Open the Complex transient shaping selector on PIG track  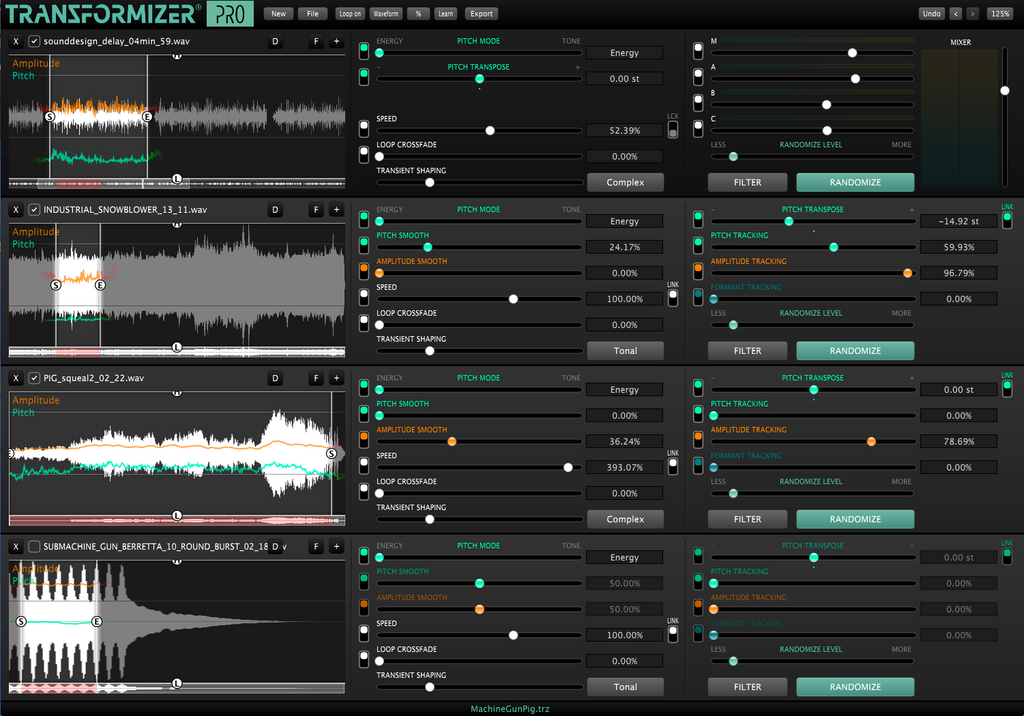tap(624, 519)
